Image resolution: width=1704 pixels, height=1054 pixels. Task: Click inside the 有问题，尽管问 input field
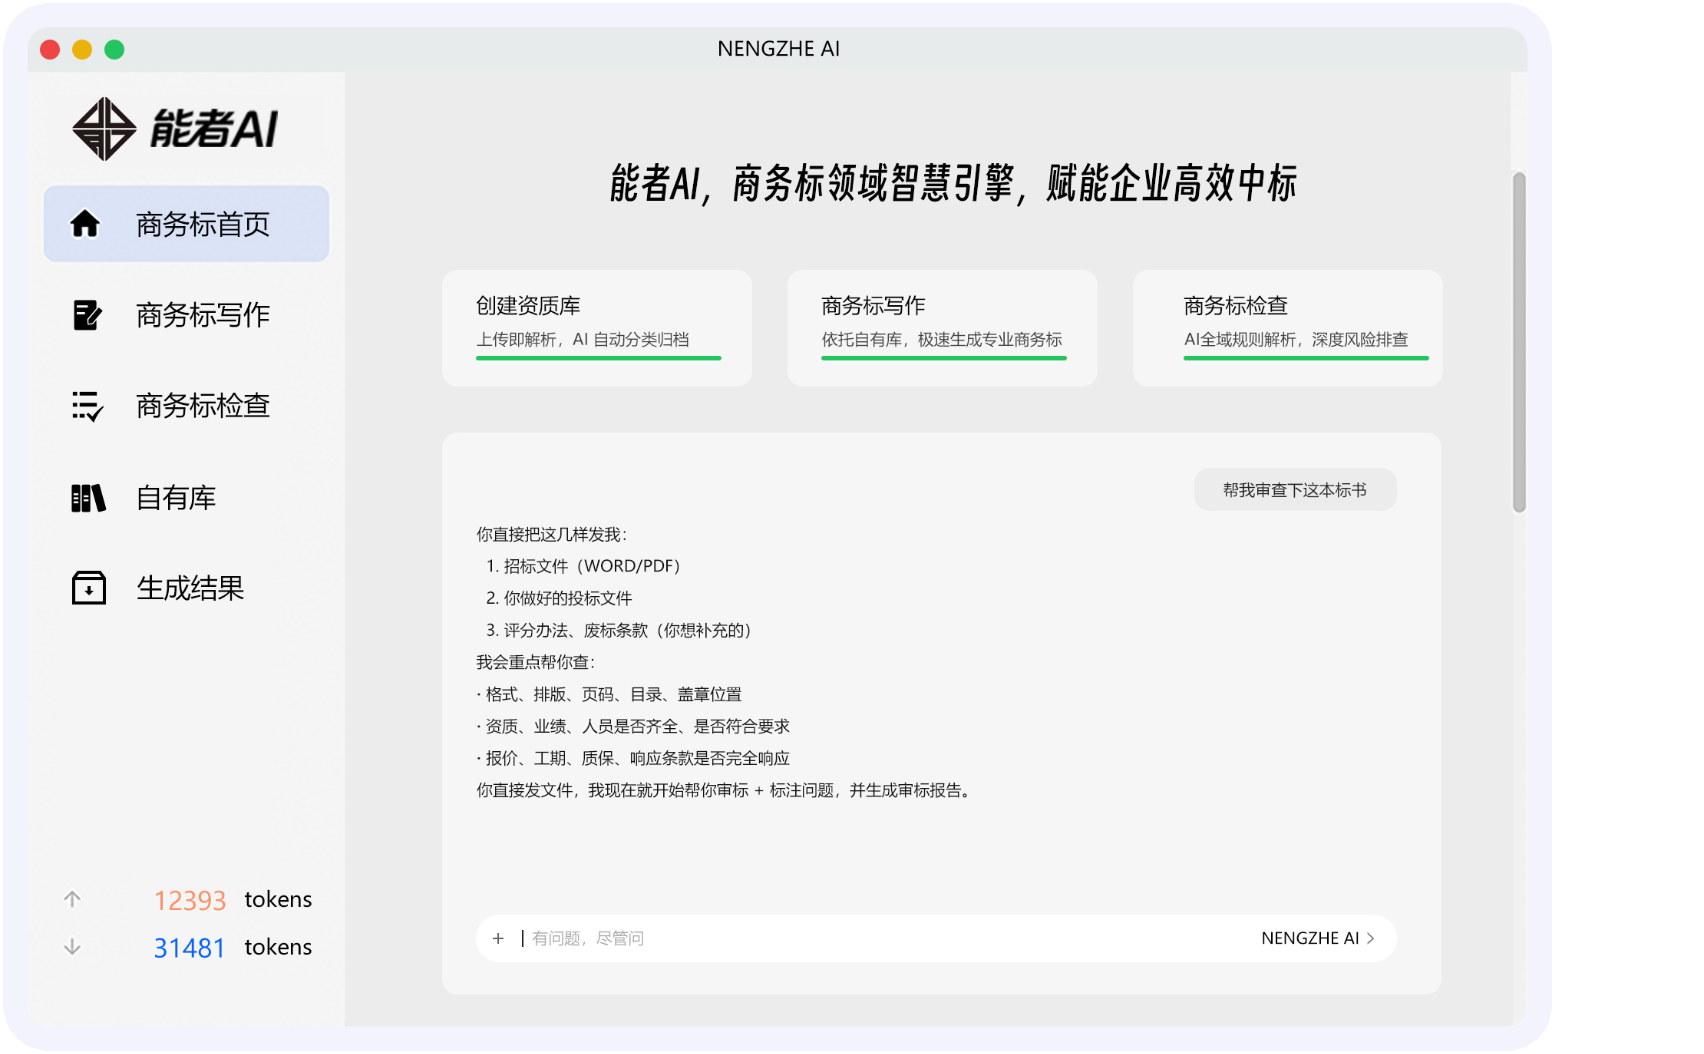700,938
